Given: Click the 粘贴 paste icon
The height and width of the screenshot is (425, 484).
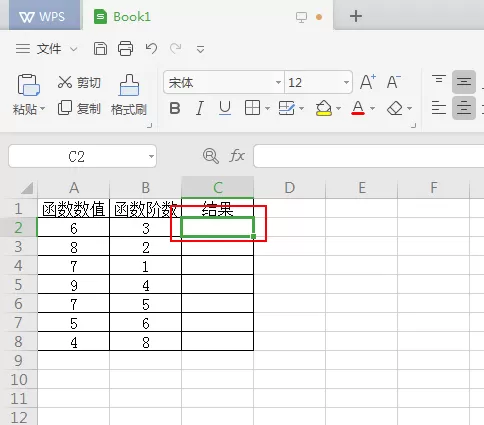Looking at the screenshot, I should (28, 85).
